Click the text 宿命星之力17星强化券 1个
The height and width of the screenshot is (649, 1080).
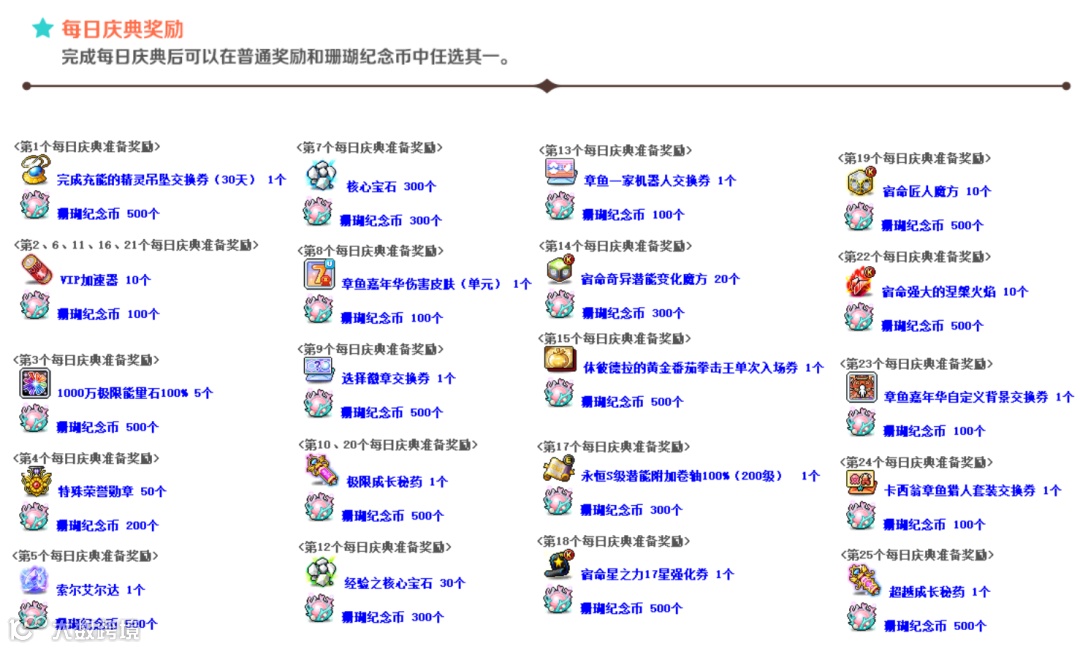pos(658,574)
